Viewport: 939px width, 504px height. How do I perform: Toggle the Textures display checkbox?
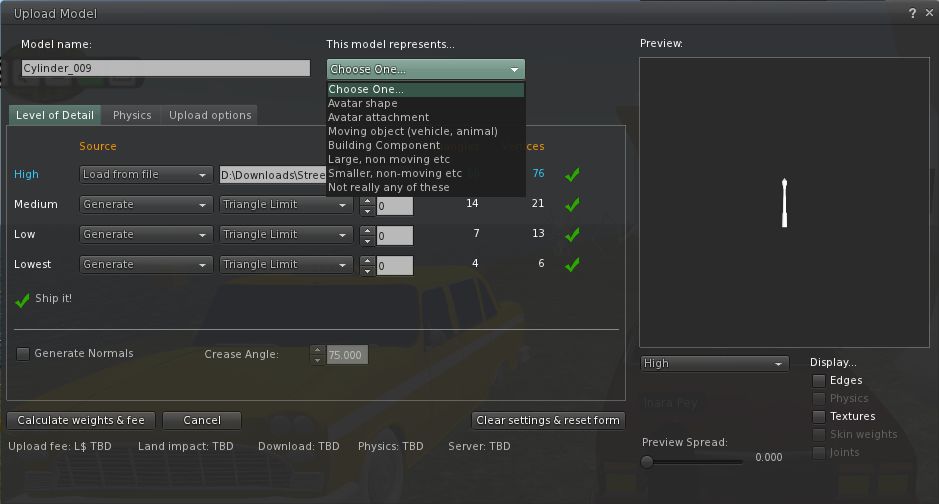click(x=819, y=417)
